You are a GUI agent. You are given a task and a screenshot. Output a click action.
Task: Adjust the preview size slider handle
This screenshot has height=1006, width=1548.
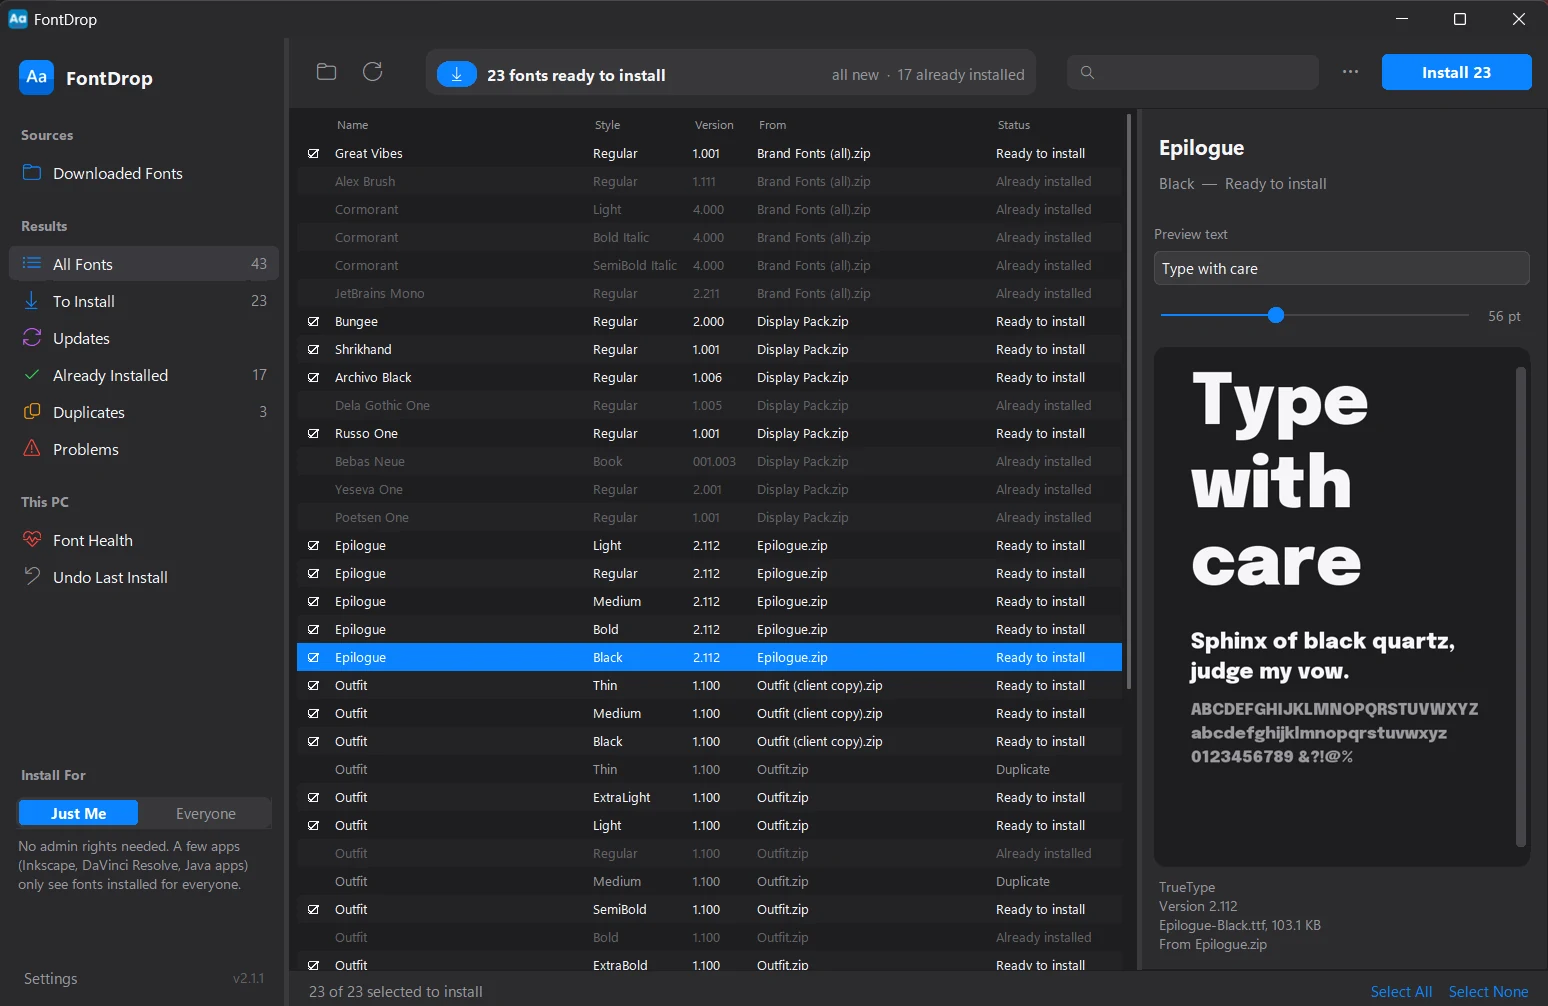point(1275,315)
